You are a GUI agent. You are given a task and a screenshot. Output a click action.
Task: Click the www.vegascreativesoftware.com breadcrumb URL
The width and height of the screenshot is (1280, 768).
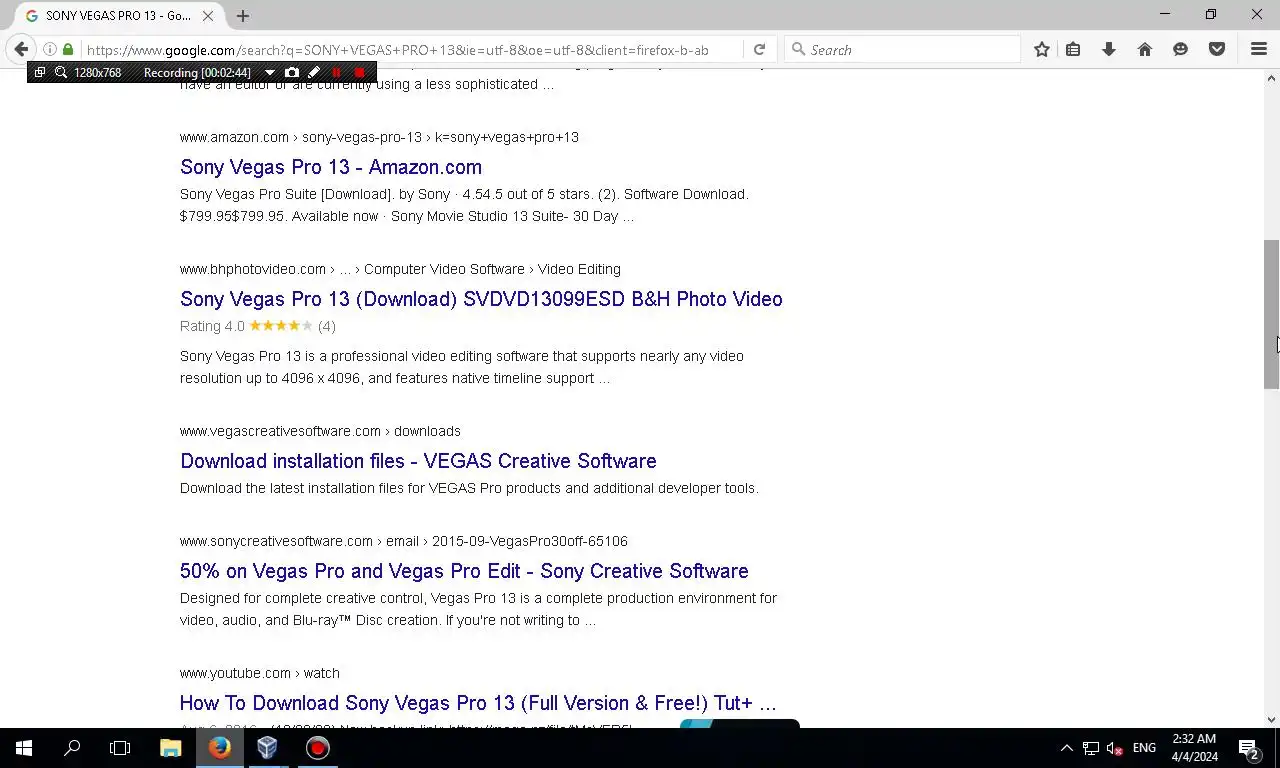(320, 431)
